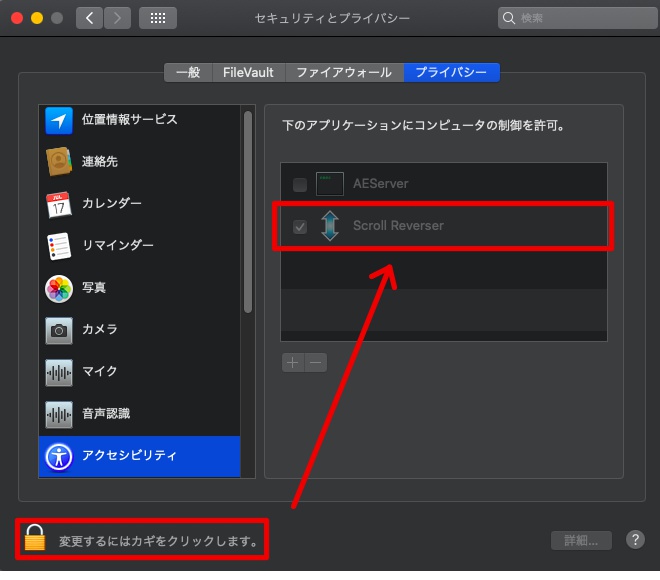
Task: Switch to the FileVault tab
Action: coord(248,72)
